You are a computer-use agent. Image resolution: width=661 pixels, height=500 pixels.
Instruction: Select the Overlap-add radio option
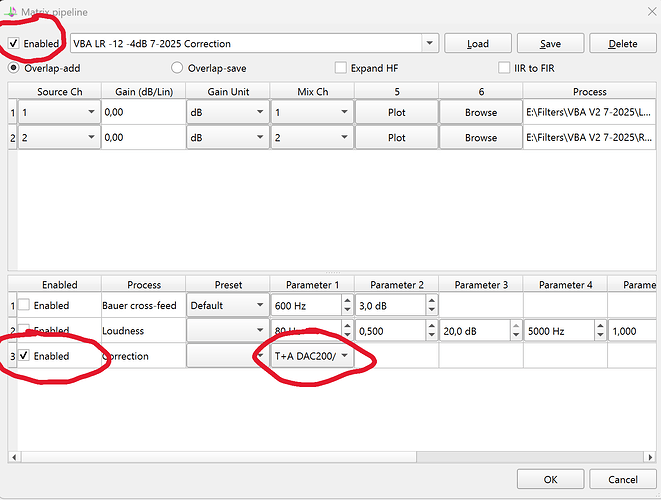(x=14, y=68)
